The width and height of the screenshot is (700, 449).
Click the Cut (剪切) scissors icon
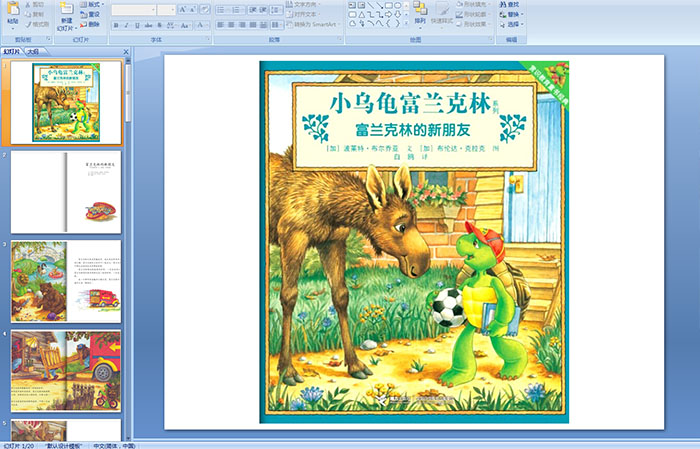(x=28, y=4)
